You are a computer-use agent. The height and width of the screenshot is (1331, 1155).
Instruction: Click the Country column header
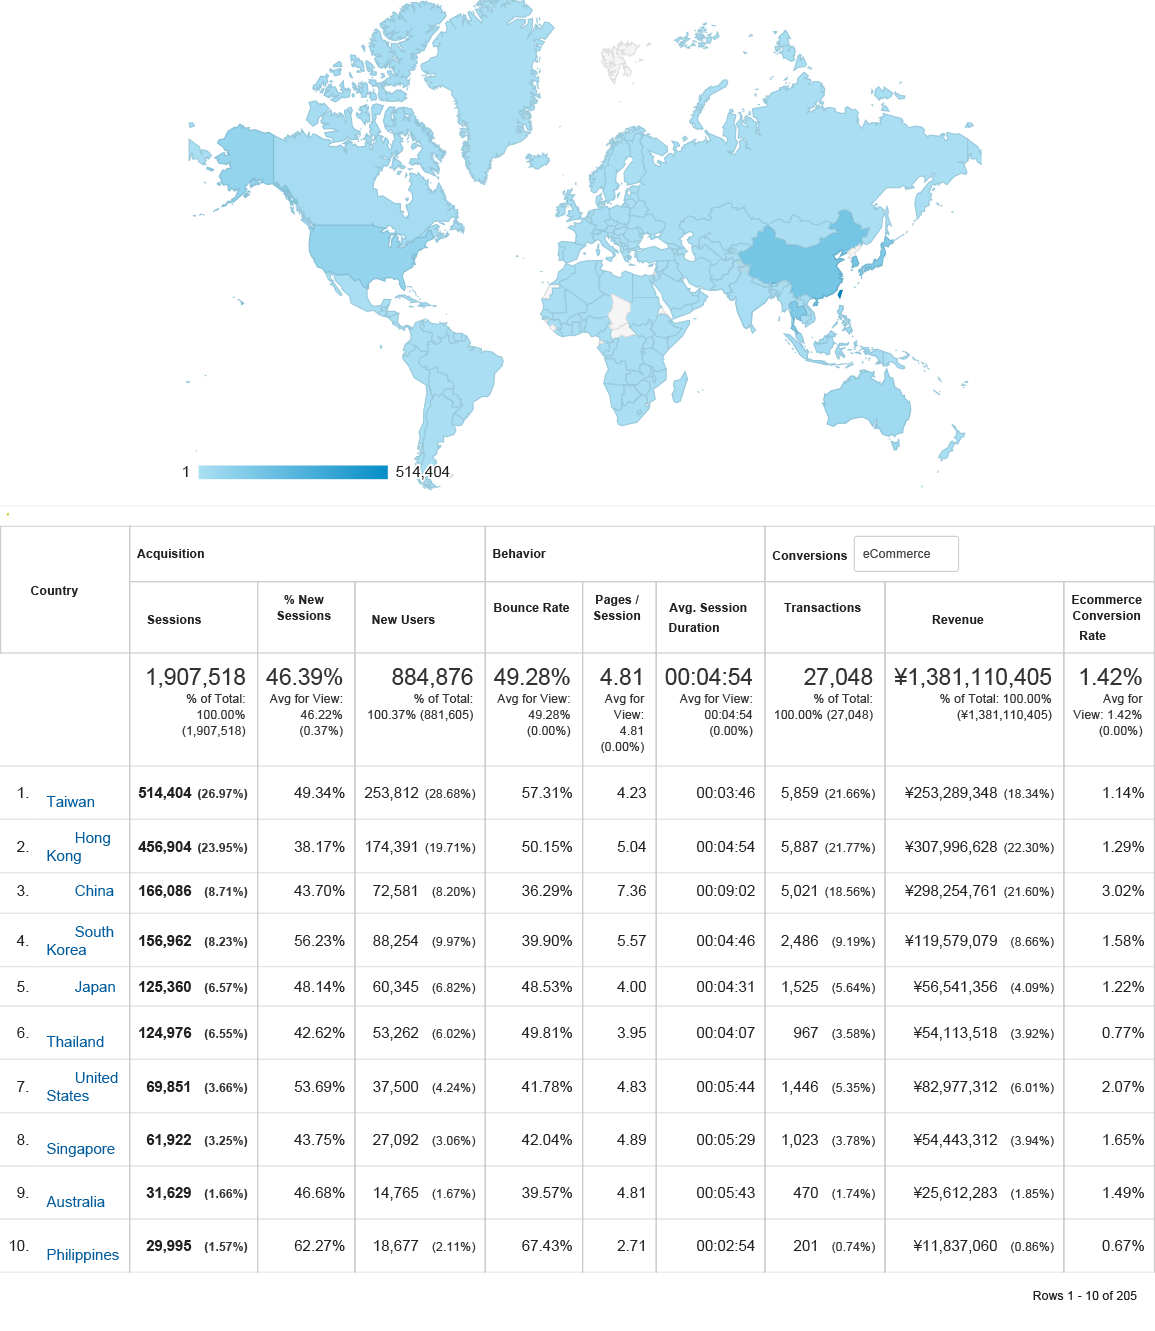click(54, 591)
